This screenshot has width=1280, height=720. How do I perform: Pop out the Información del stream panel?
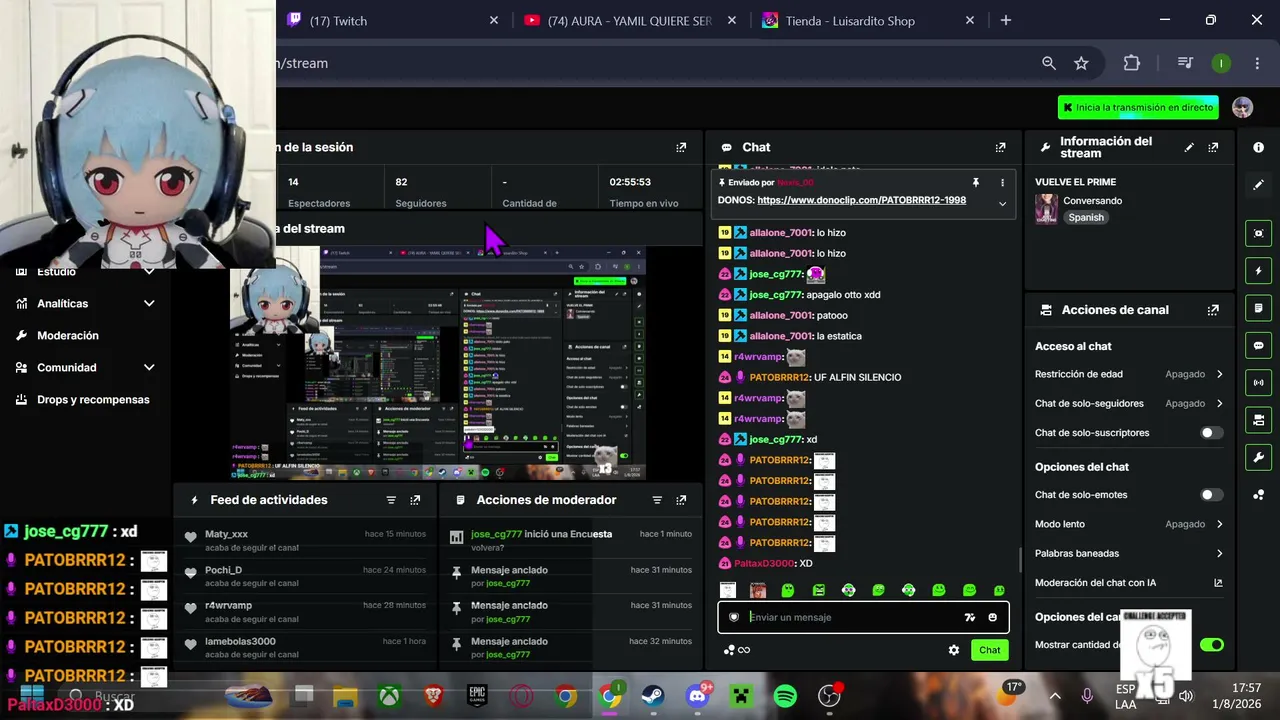tap(1213, 147)
